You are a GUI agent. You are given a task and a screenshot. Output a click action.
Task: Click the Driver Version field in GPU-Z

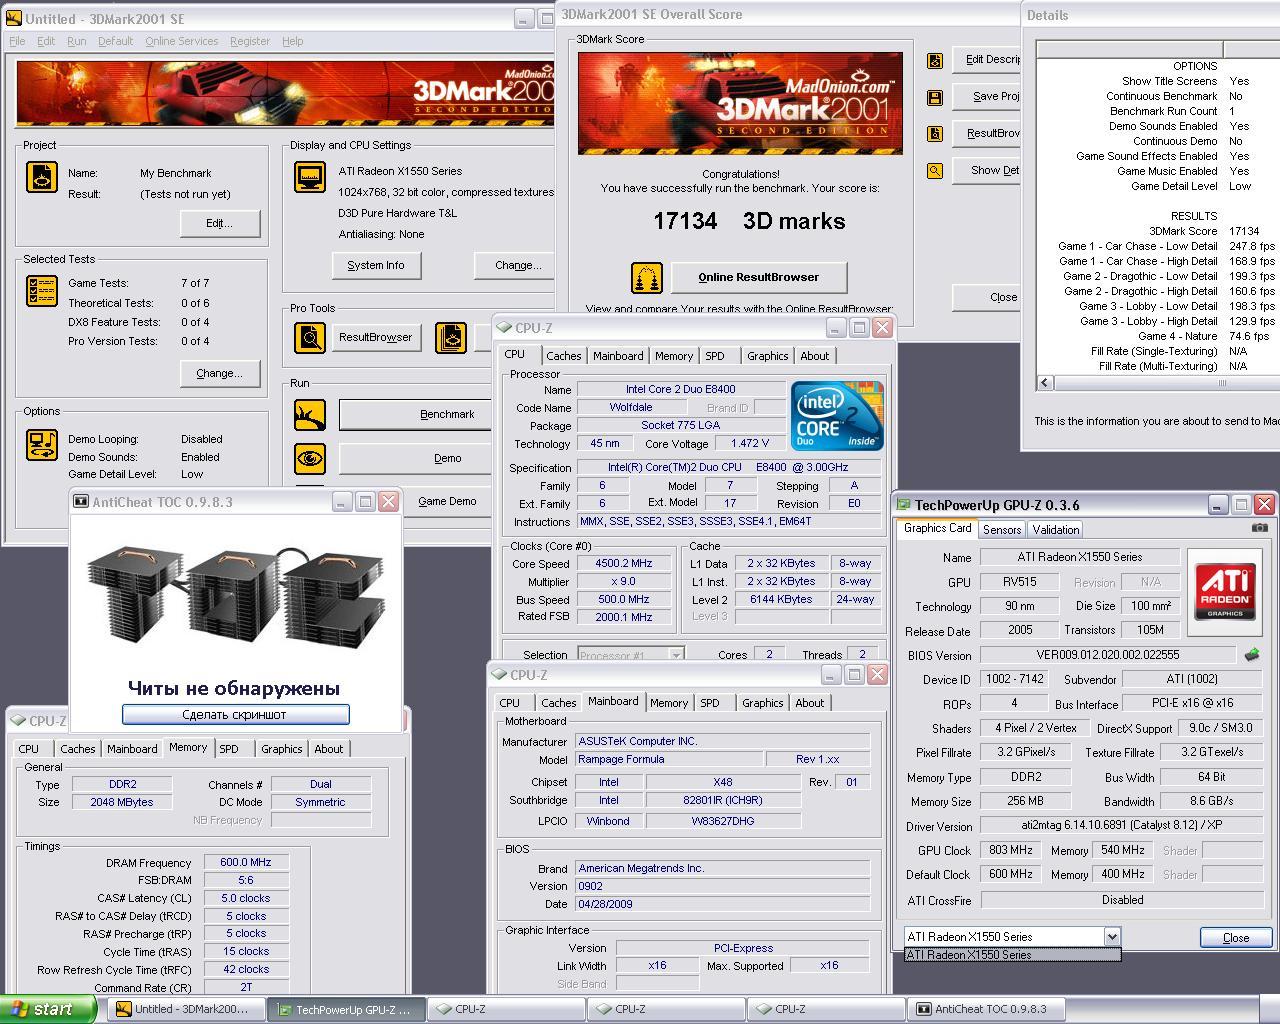[x=1120, y=825]
